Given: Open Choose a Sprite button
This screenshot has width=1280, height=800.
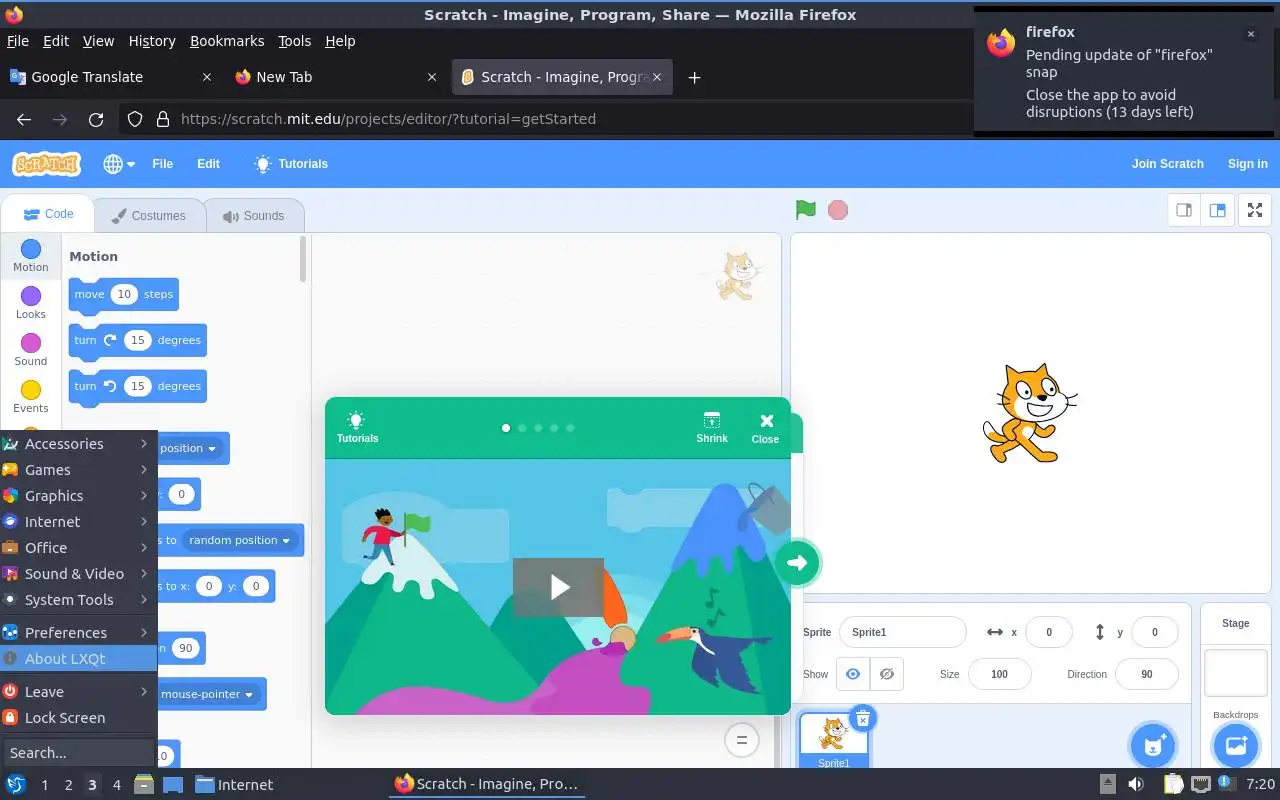Looking at the screenshot, I should [x=1153, y=745].
